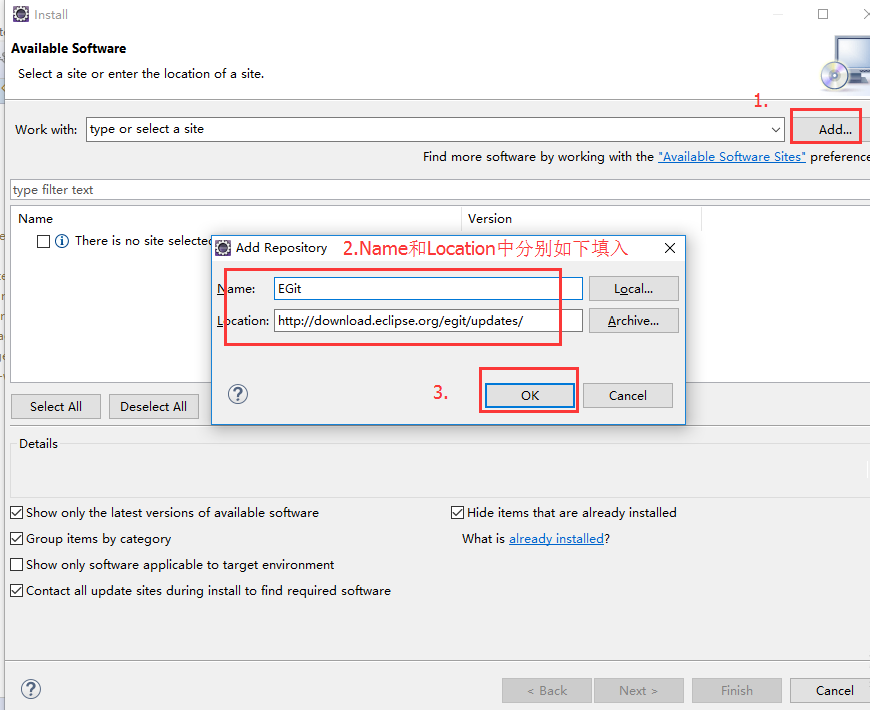The height and width of the screenshot is (710, 870).
Task: Close the Add Repository dialog with X
Action: coord(670,248)
